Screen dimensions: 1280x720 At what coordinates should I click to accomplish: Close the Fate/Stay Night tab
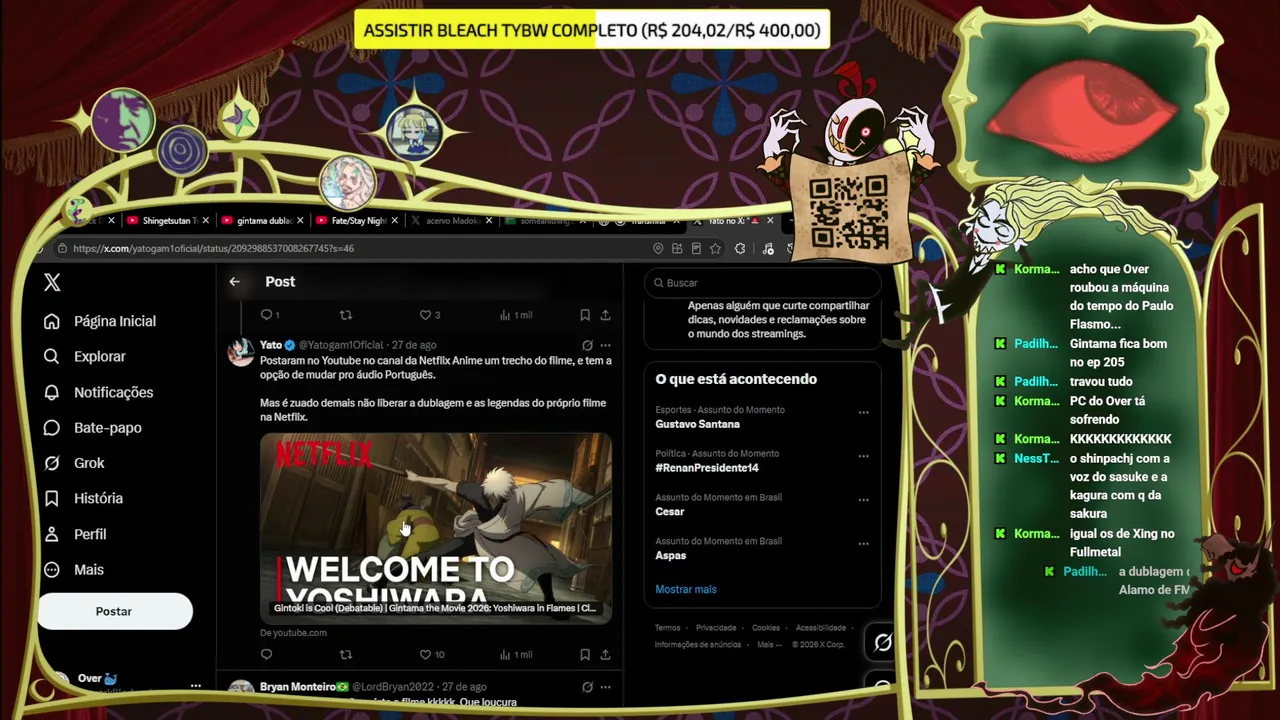point(395,221)
